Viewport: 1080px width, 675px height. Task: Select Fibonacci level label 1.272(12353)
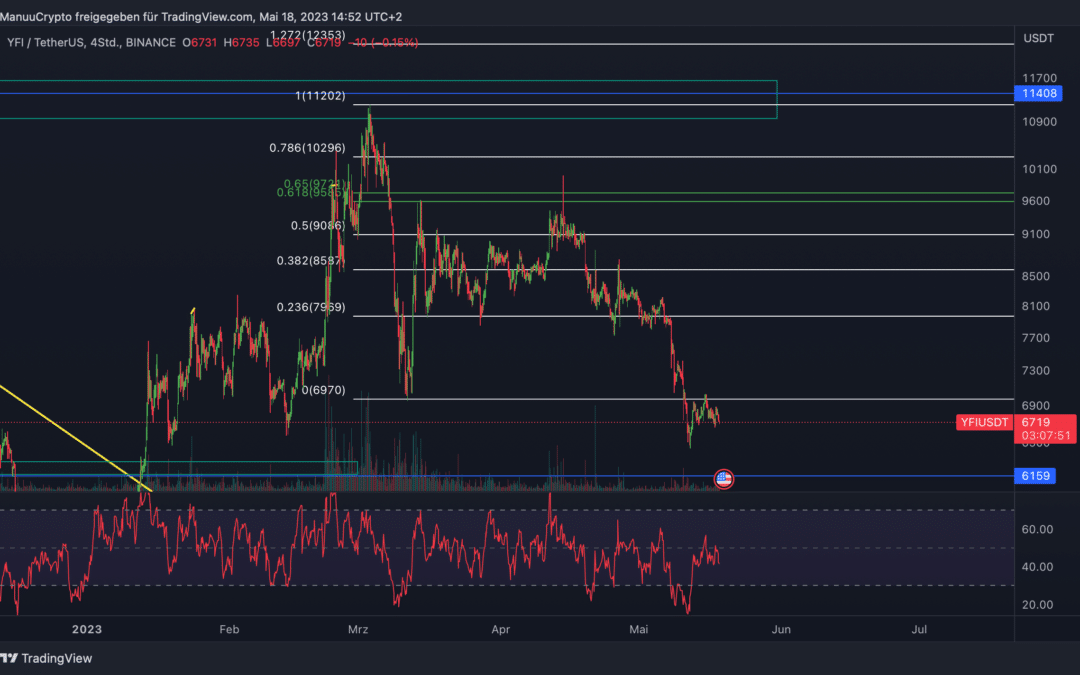click(x=307, y=35)
